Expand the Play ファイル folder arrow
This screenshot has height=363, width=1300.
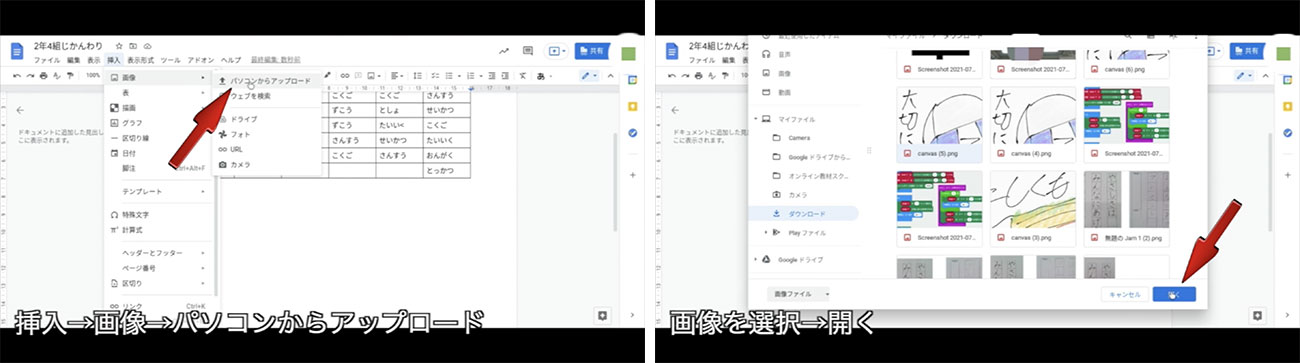click(x=767, y=232)
